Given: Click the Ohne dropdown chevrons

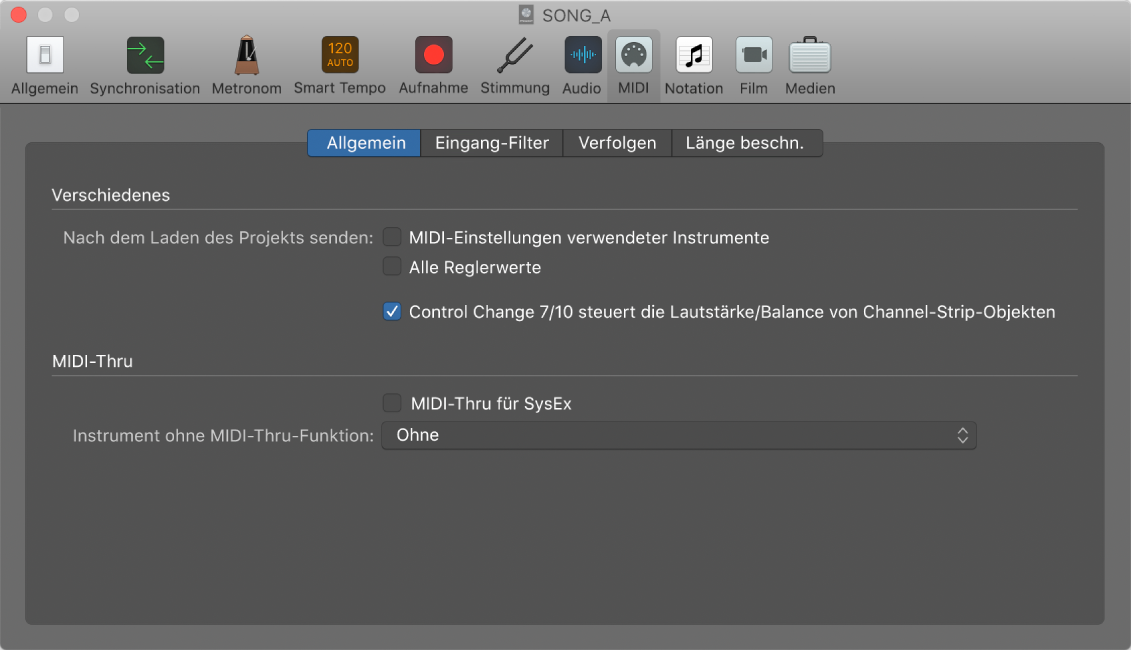Looking at the screenshot, I should tap(962, 435).
